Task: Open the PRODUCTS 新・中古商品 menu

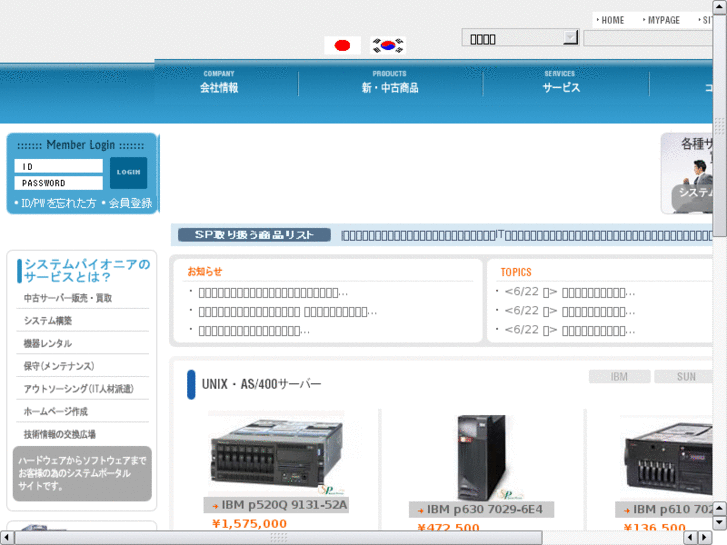Action: click(x=390, y=82)
